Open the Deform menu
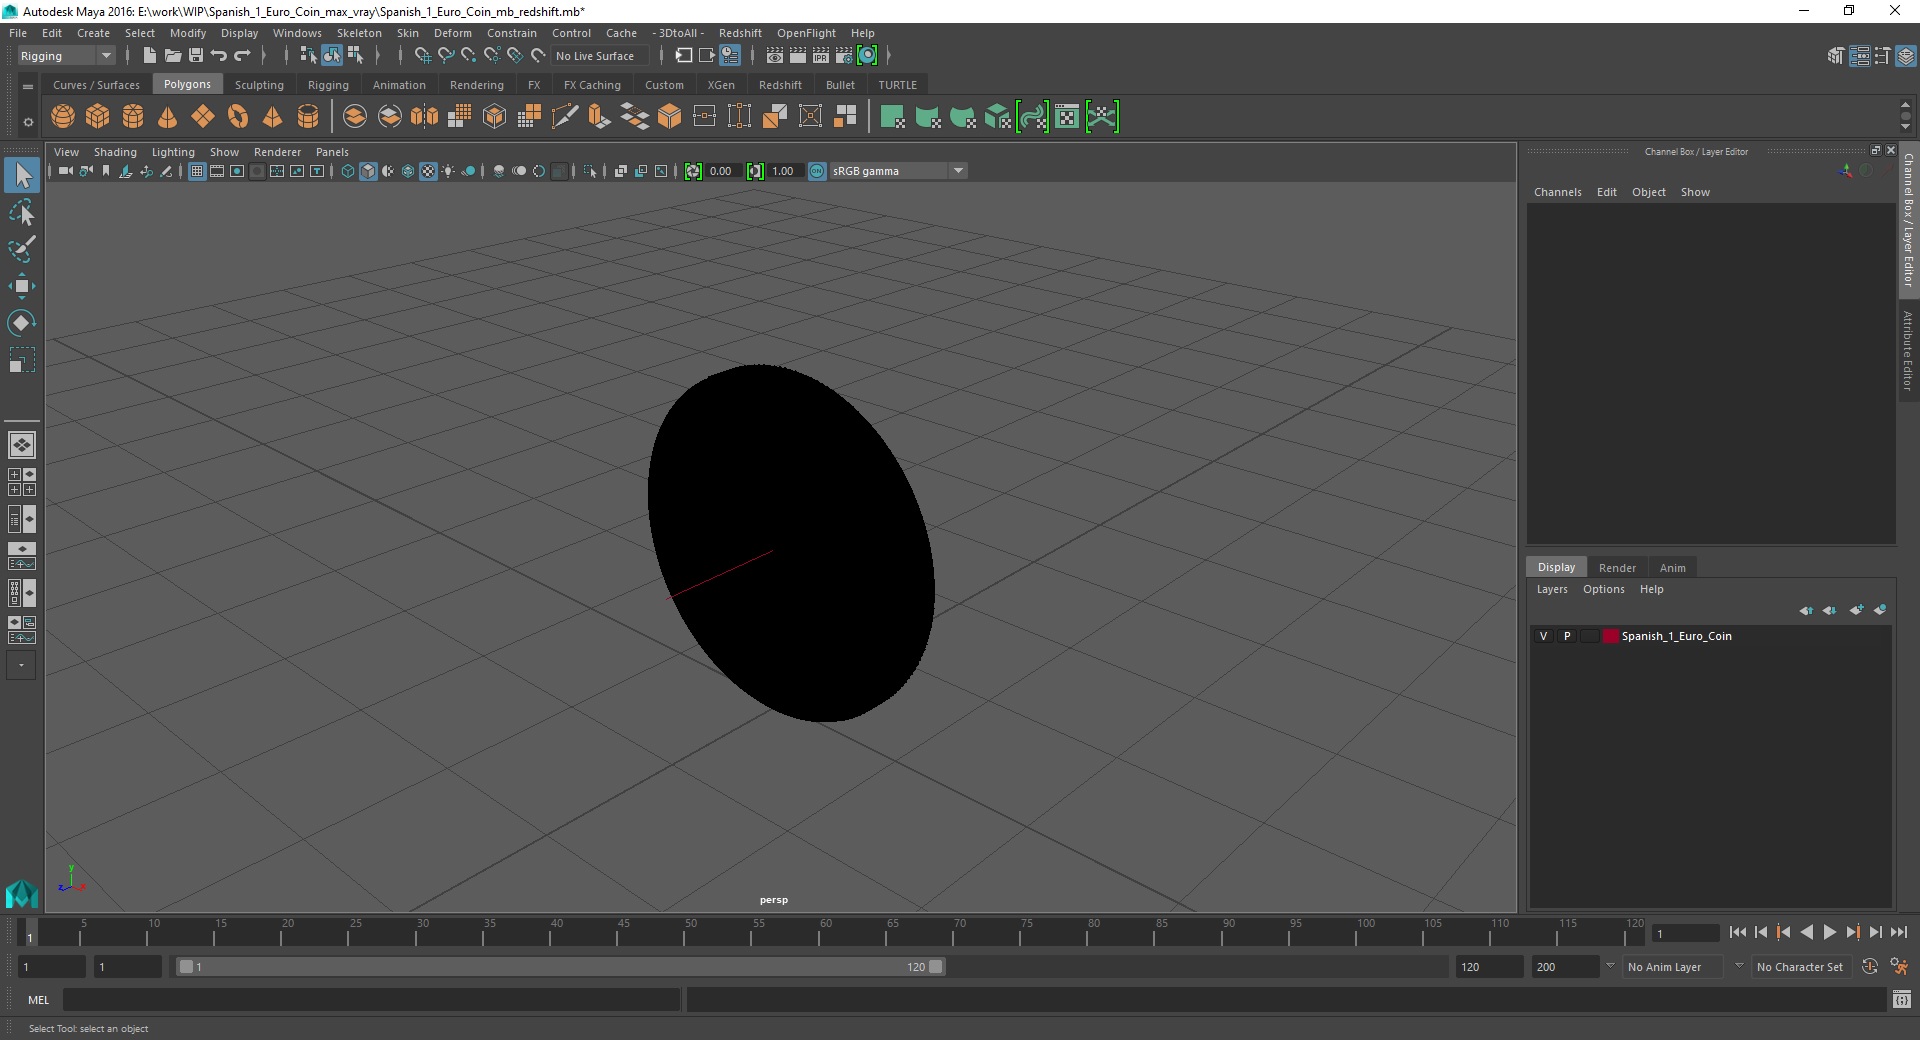 (452, 33)
